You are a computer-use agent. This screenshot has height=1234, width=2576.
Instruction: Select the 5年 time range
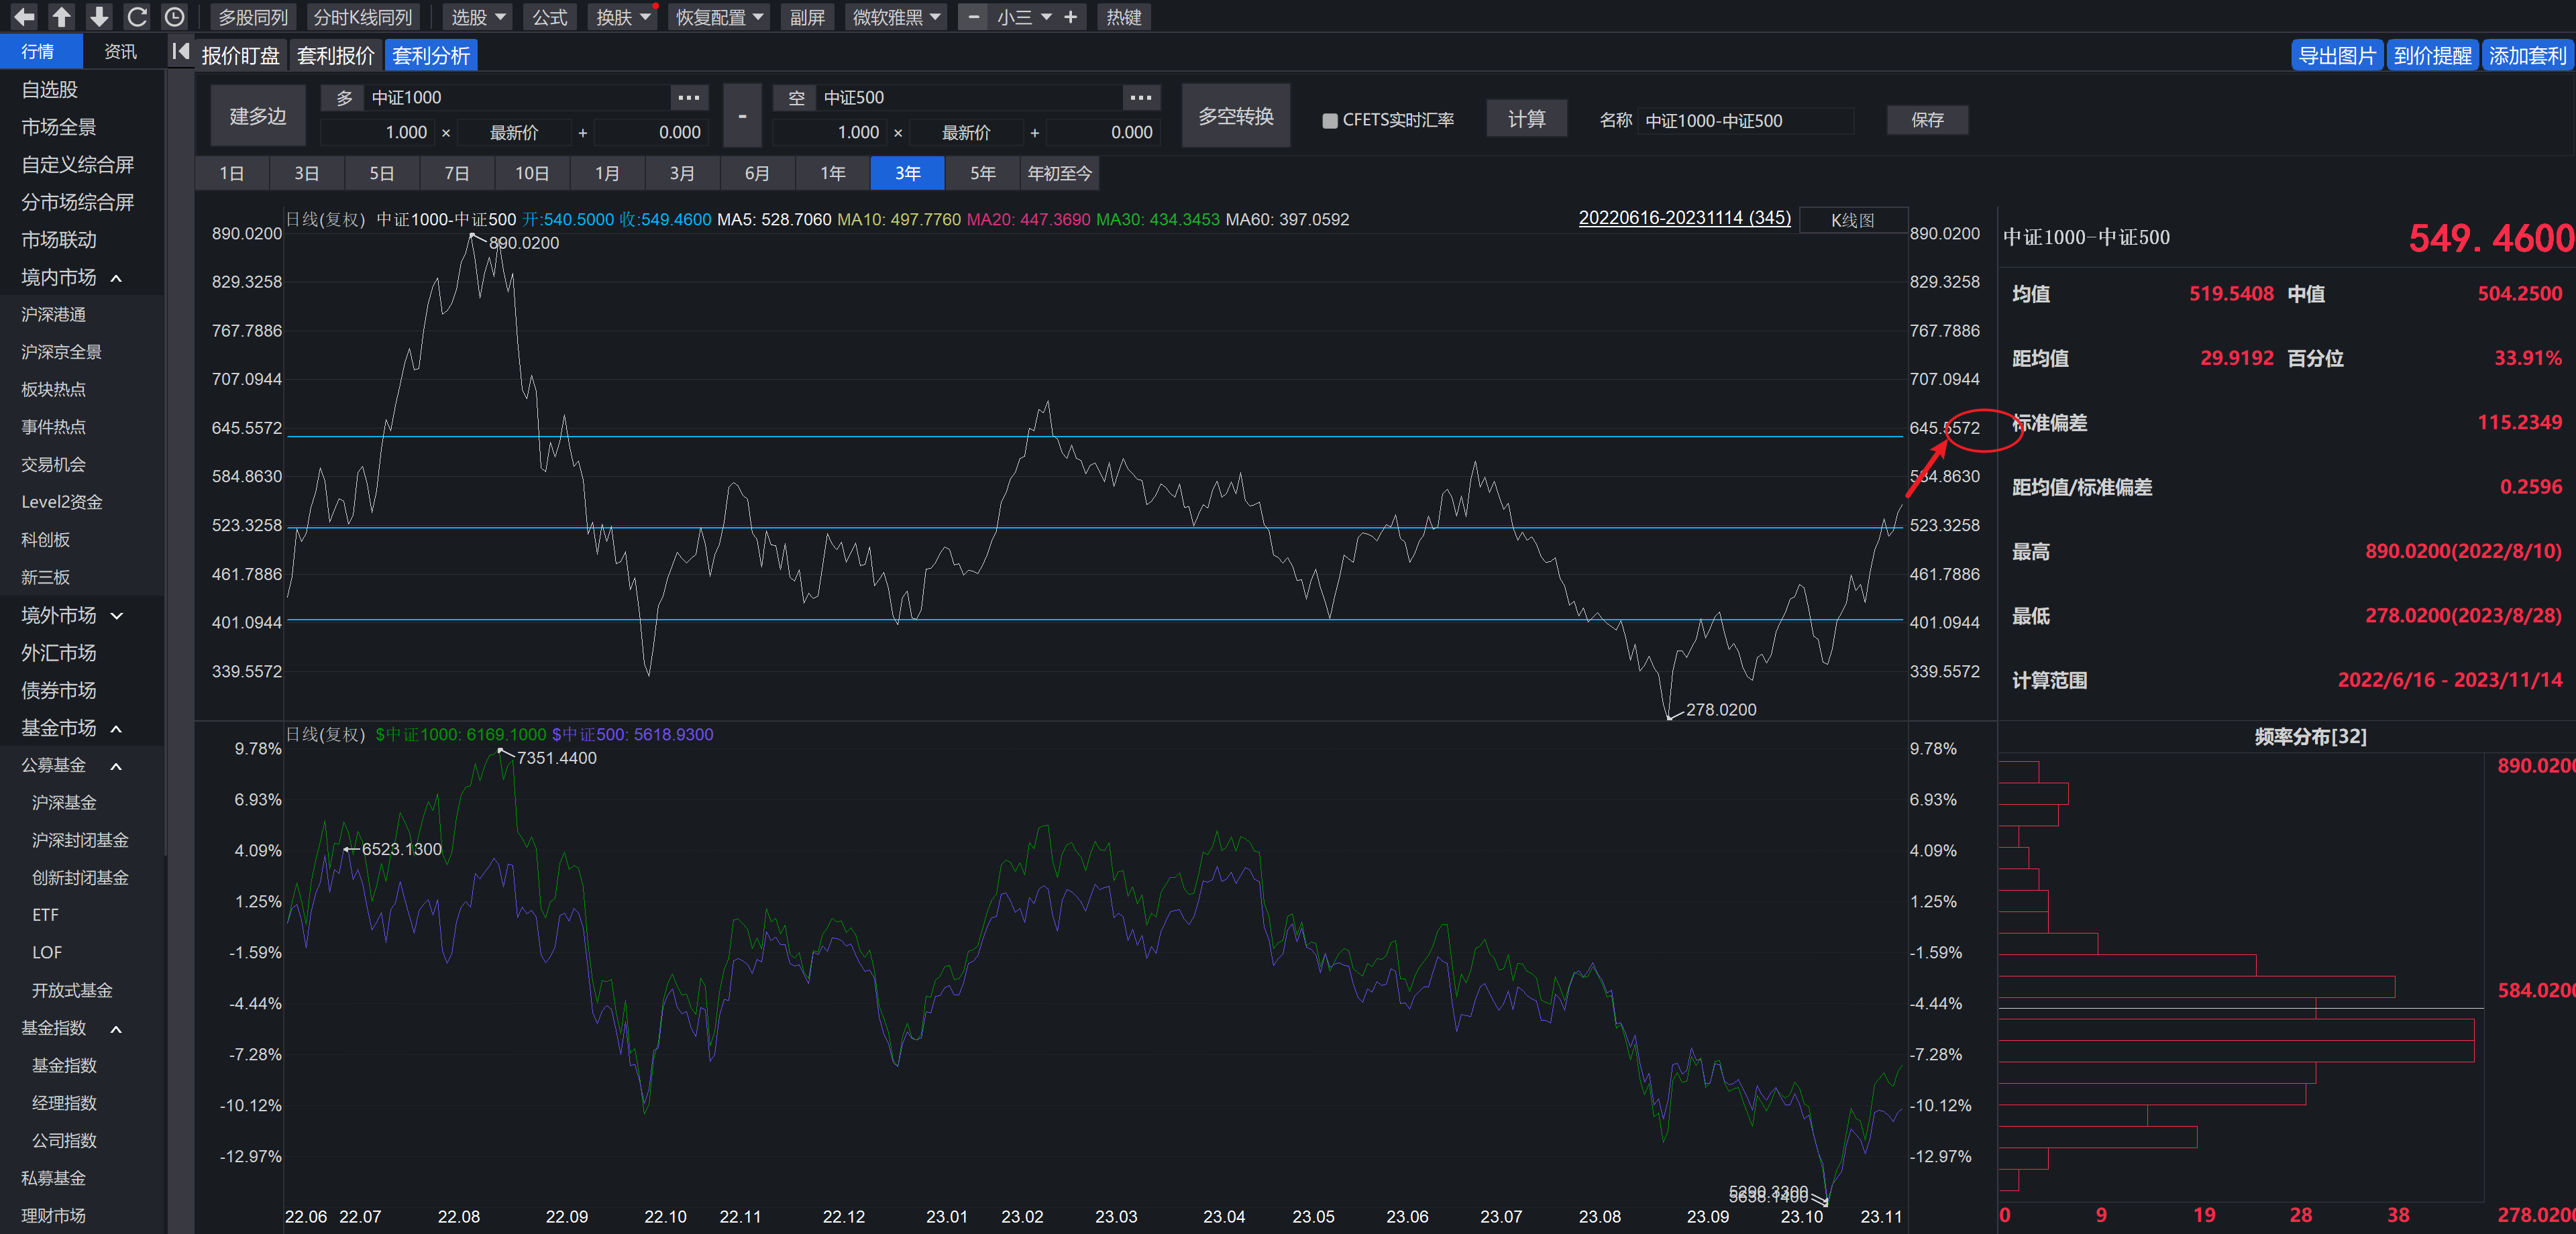(x=982, y=173)
